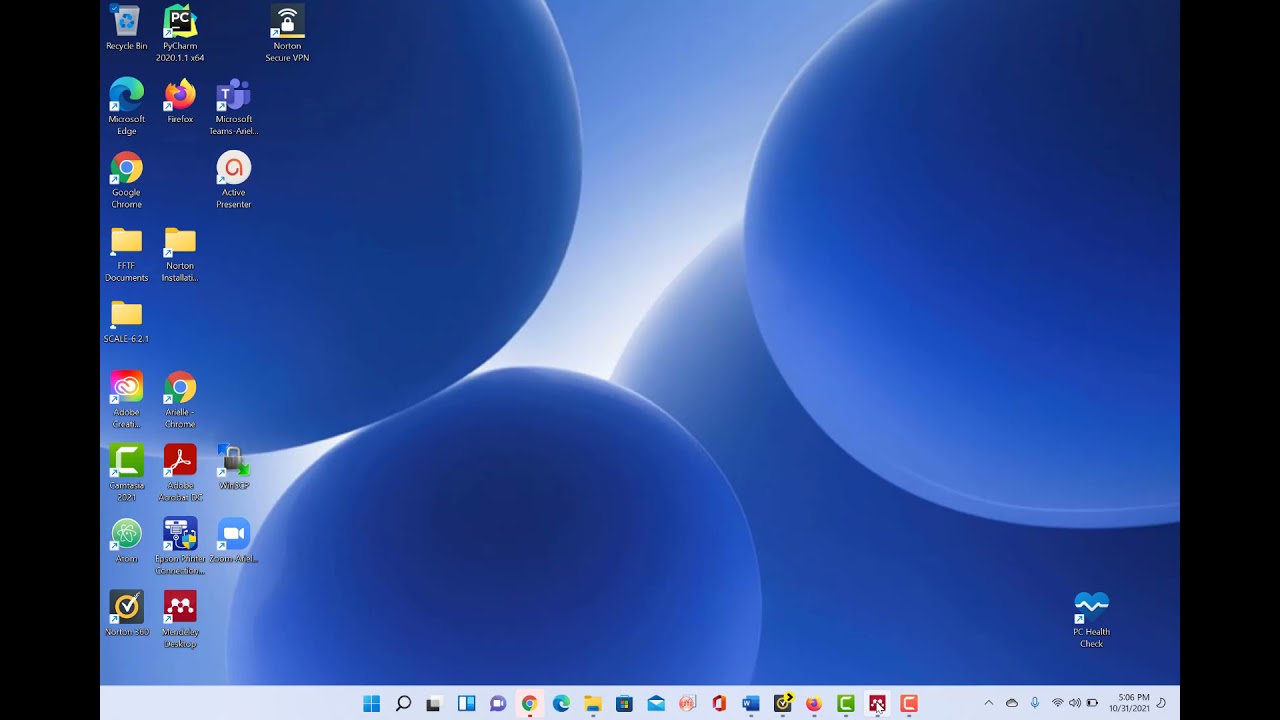Show hidden system tray icons
The image size is (1280, 720).
click(x=989, y=704)
